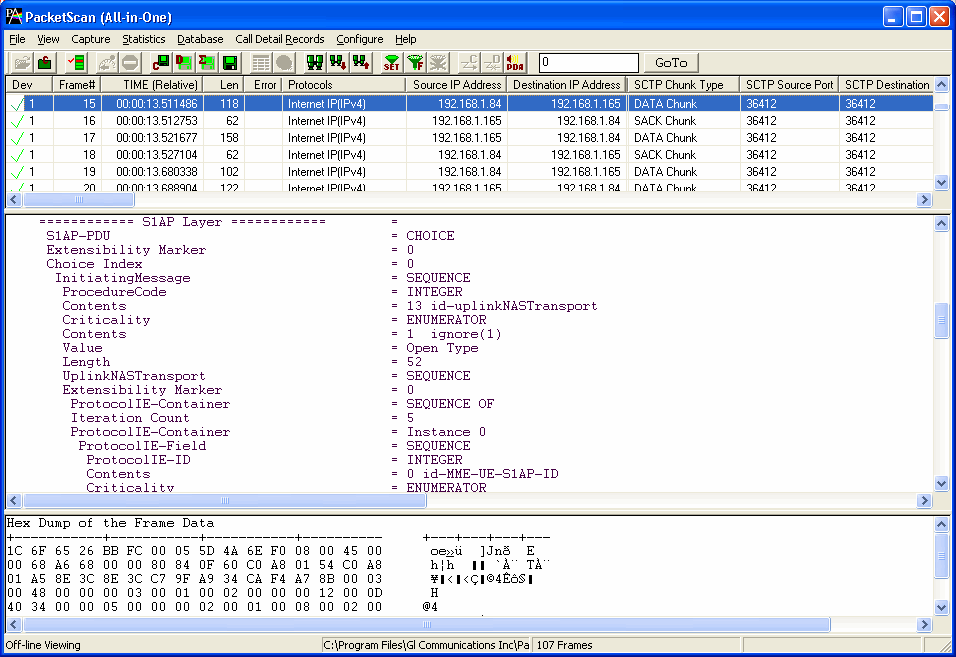956x657 pixels.
Task: Click binoculars find next down-arrow icon
Action: (x=338, y=63)
